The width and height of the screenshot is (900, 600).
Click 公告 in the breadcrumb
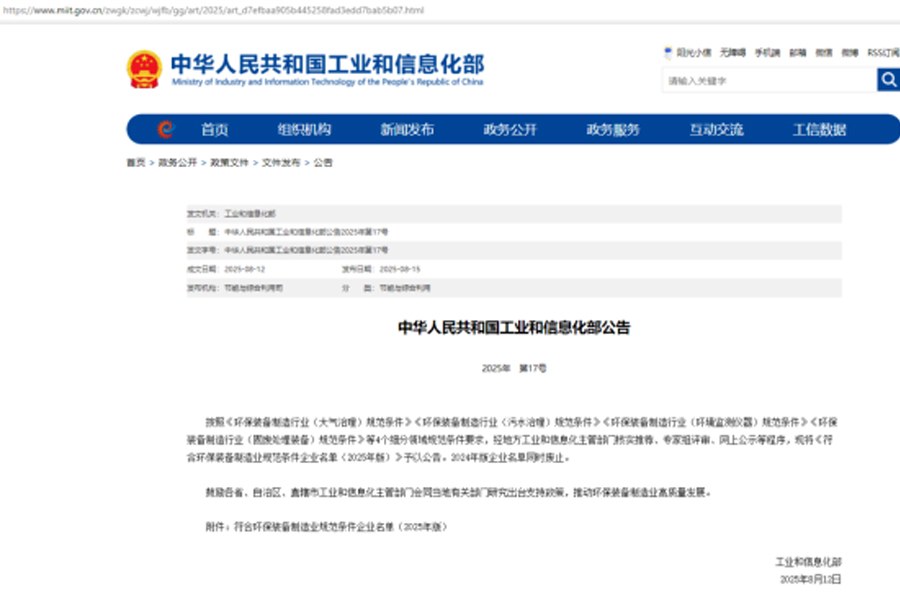click(323, 162)
